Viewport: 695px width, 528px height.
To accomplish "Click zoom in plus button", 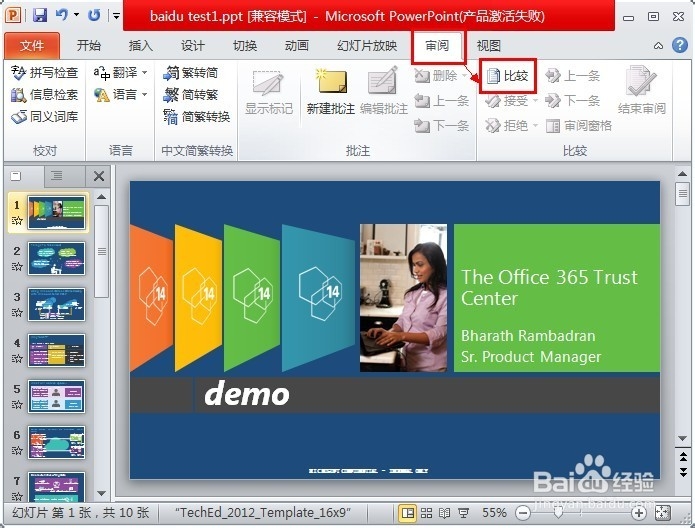I will (638, 513).
